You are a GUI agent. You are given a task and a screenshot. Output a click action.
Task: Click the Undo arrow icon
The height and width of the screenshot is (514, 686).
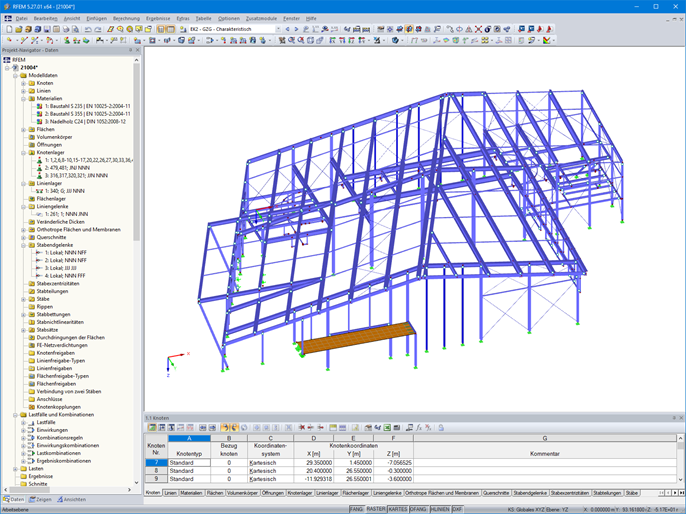[x=88, y=29]
